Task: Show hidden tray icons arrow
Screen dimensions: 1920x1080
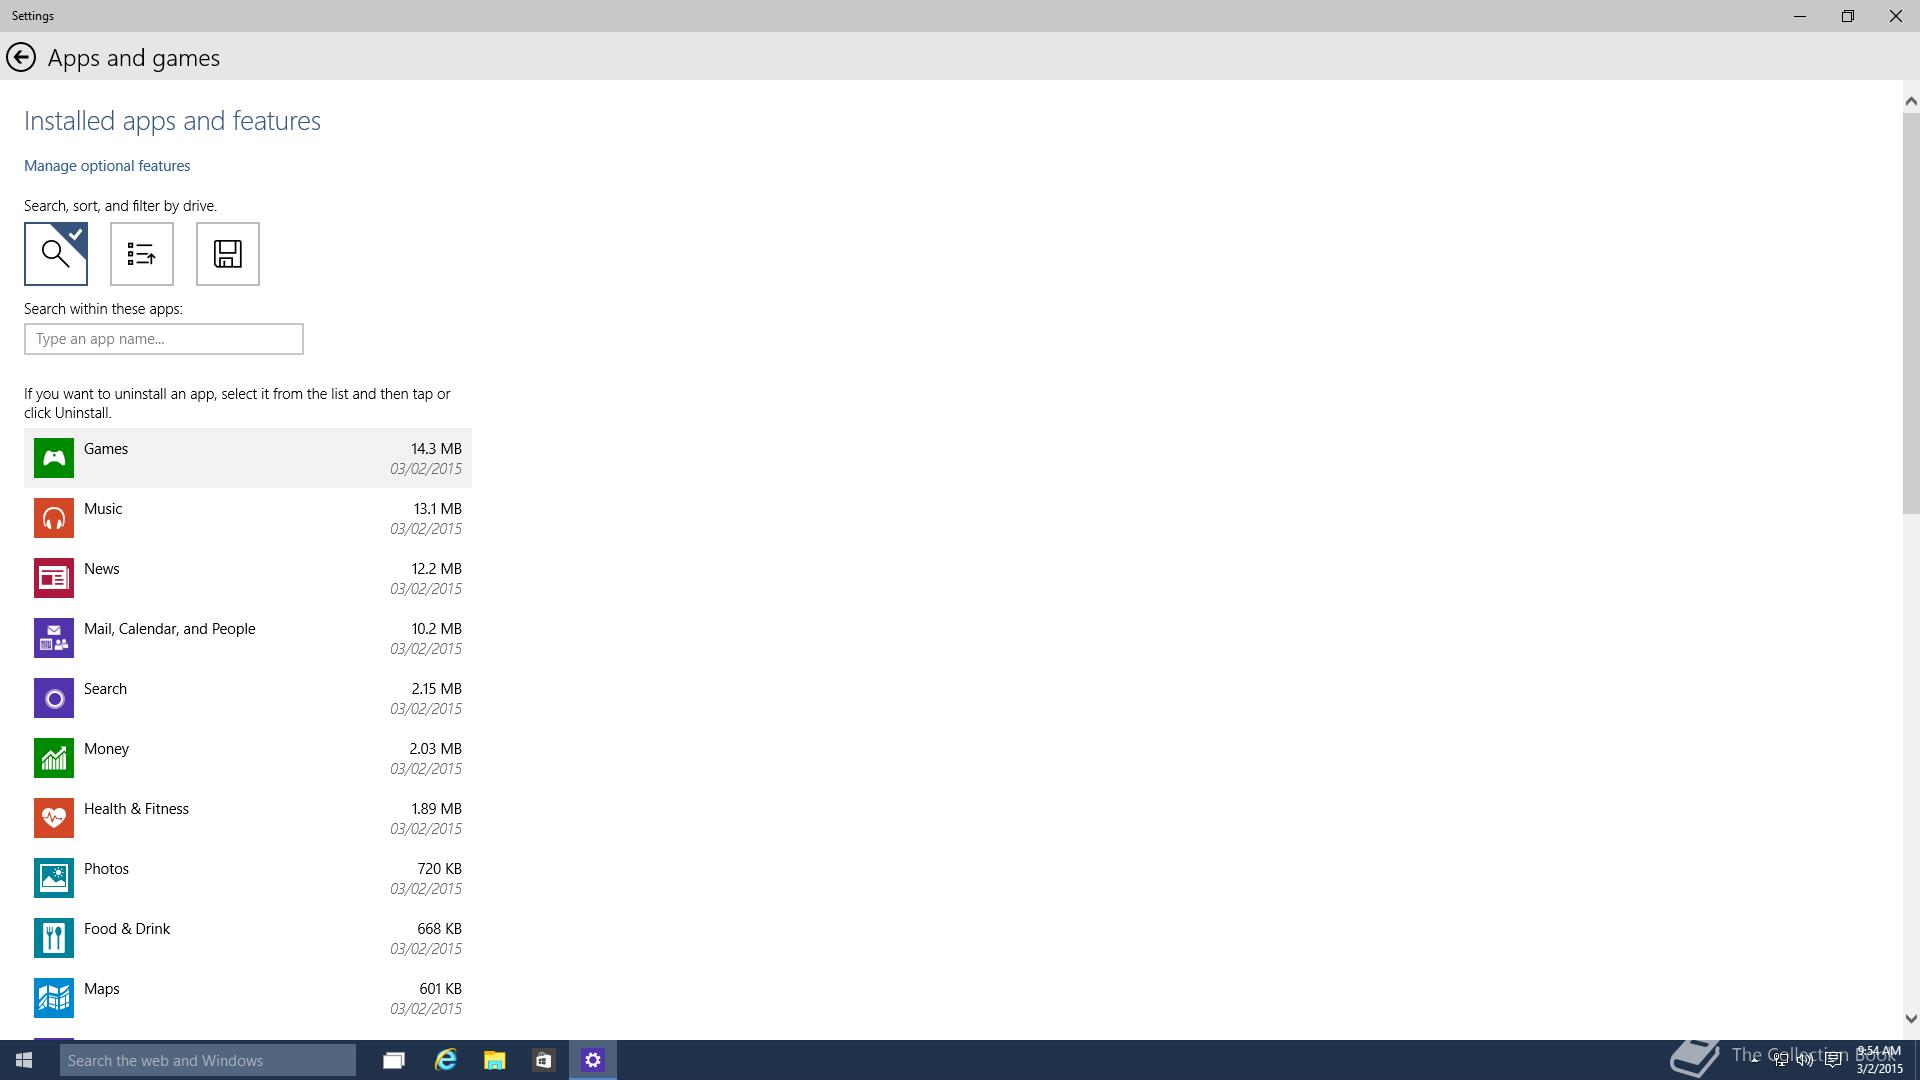Action: pyautogui.click(x=1753, y=1060)
